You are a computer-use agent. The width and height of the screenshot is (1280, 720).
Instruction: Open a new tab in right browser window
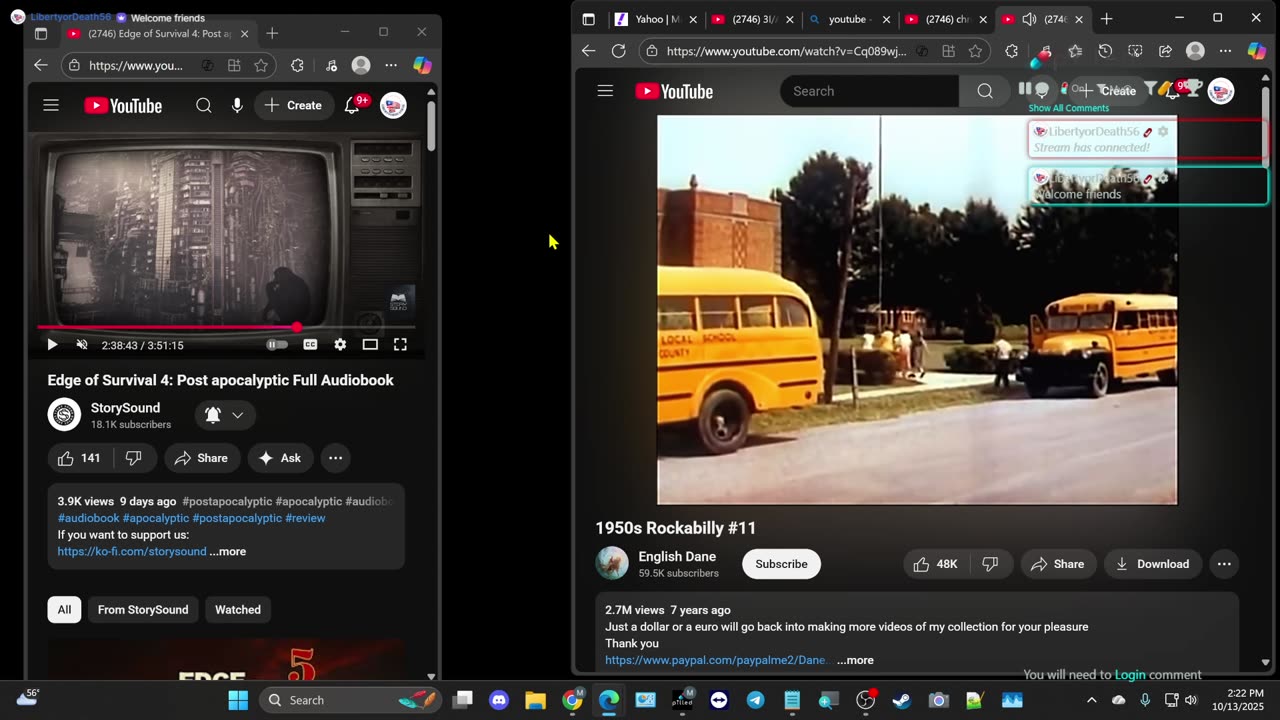pos(1106,19)
